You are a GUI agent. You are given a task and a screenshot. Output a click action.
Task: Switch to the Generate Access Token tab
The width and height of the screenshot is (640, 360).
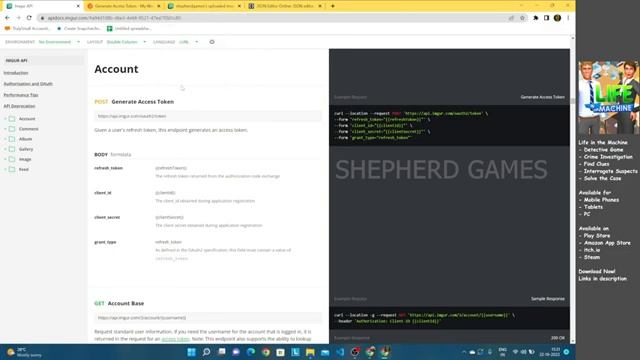pos(124,6)
